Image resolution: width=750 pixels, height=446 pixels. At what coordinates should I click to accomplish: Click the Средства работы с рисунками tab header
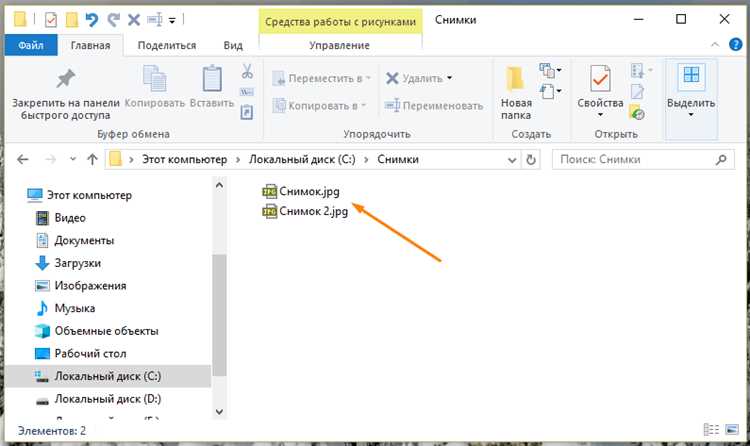tap(341, 22)
